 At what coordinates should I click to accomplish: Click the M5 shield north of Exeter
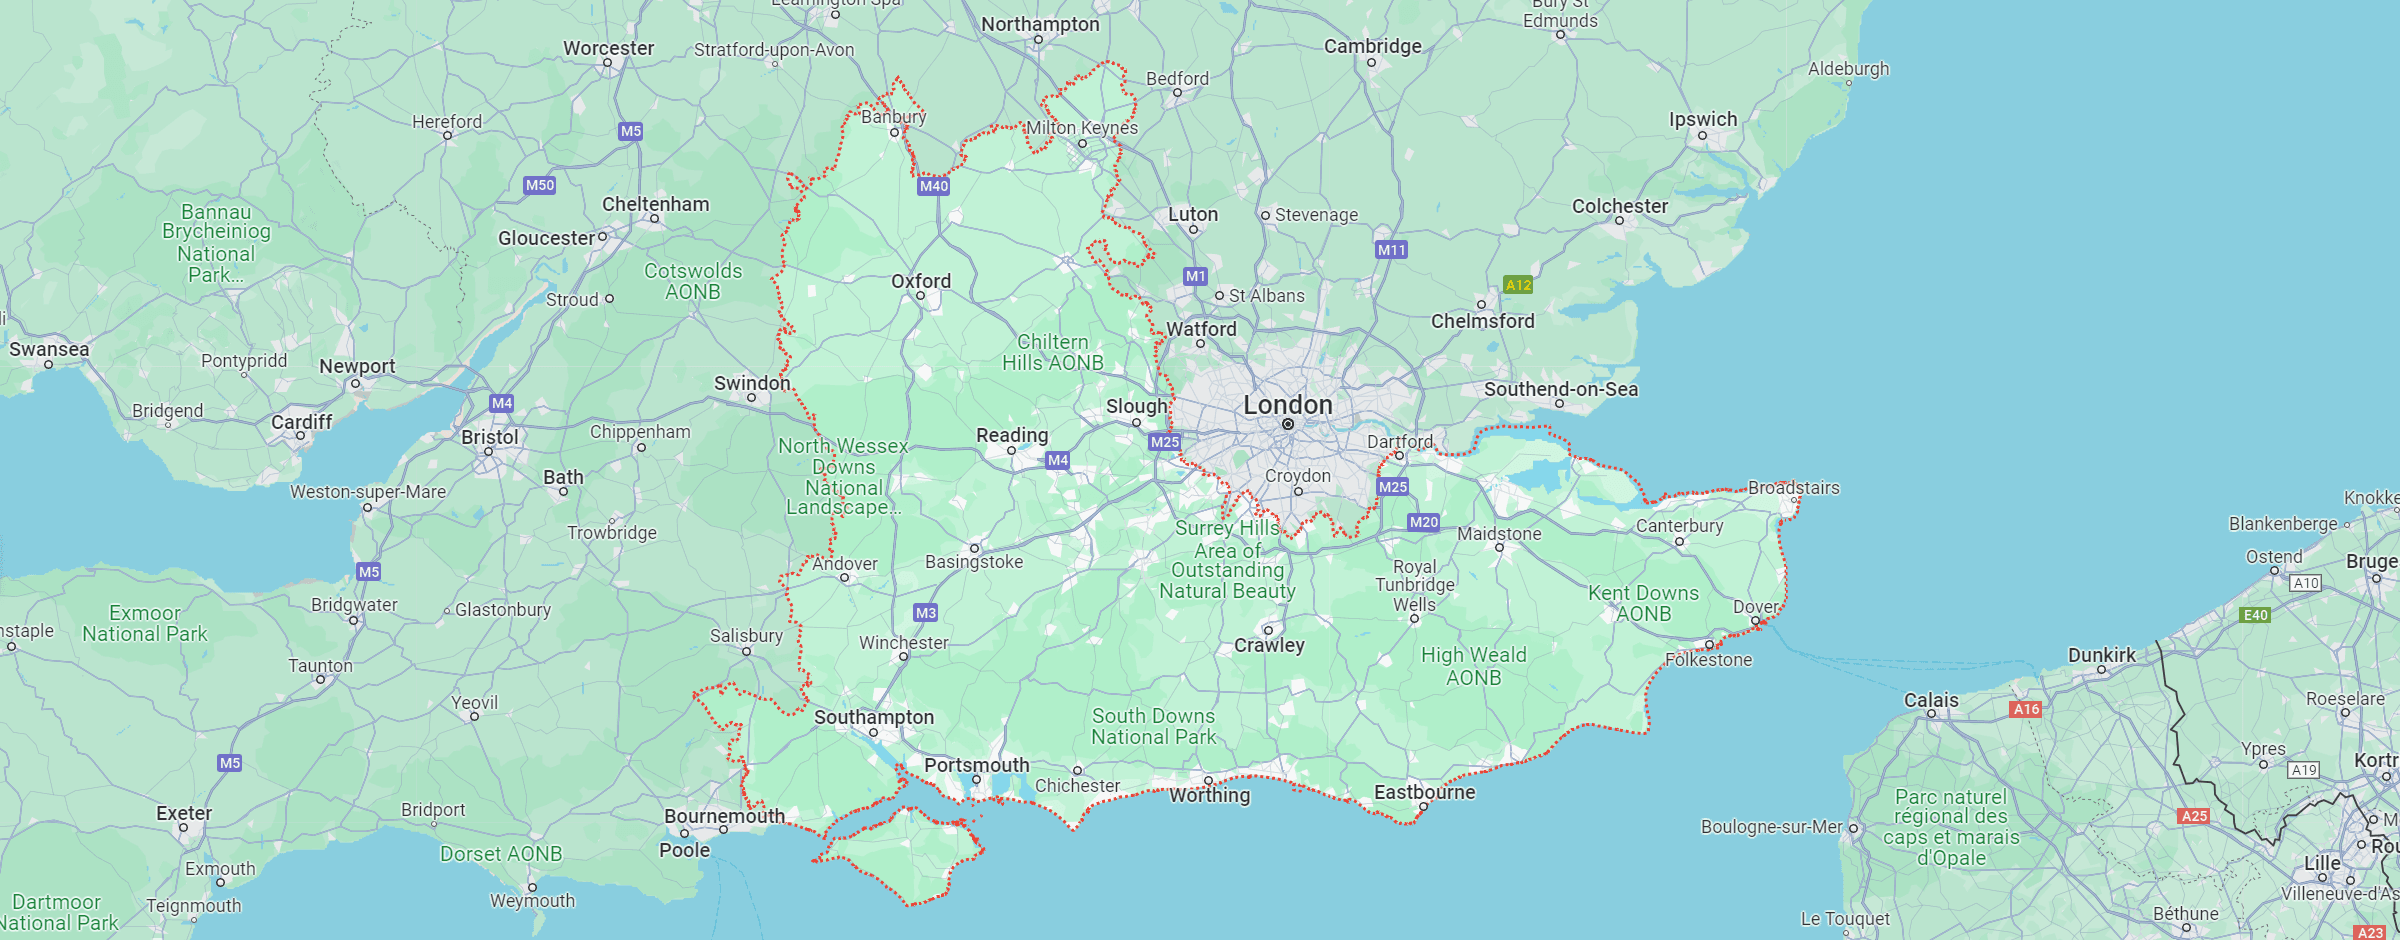point(230,763)
